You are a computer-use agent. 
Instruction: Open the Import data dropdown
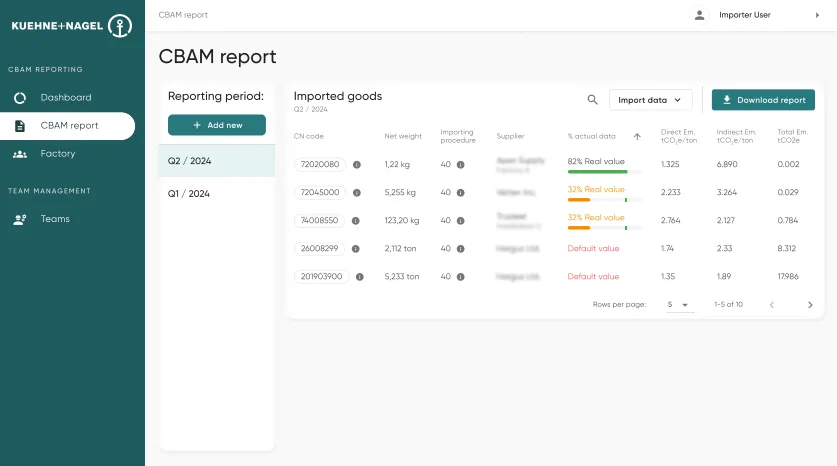(650, 100)
